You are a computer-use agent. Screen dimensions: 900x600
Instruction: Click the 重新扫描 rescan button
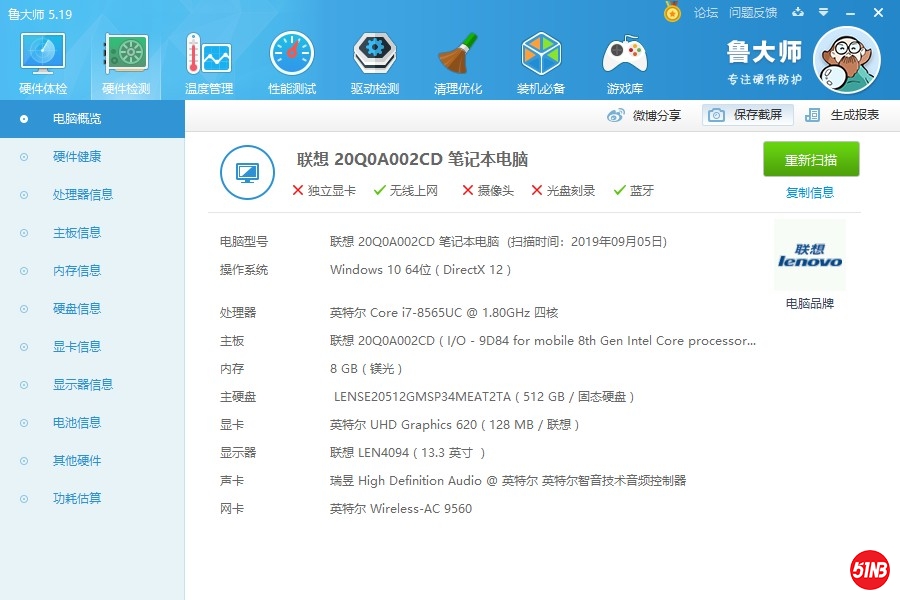[x=810, y=159]
